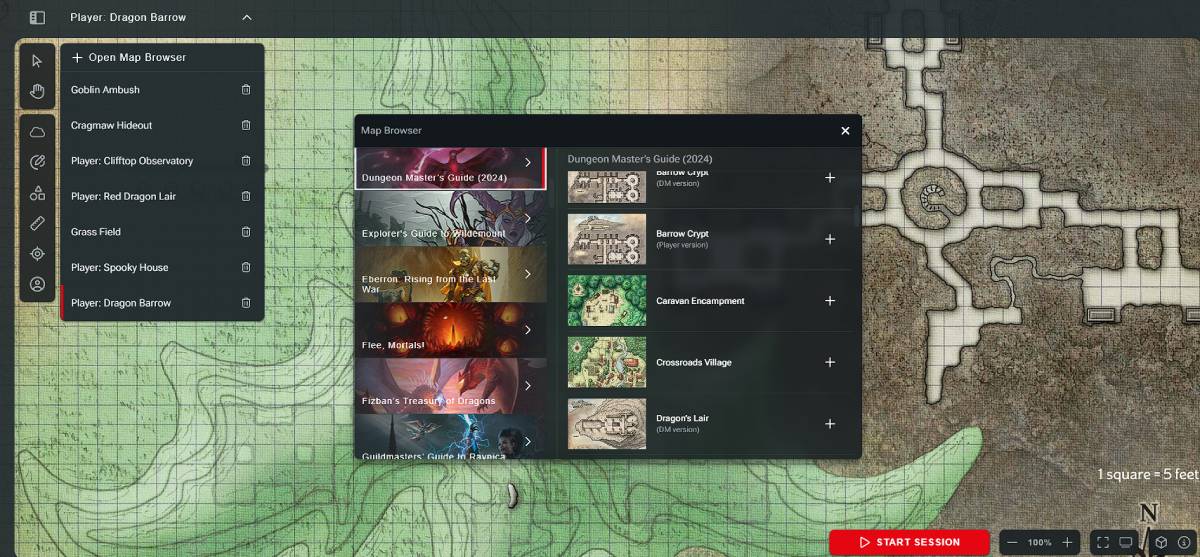
Task: Click the 'Caravan Encampment' label
Action: (700, 301)
